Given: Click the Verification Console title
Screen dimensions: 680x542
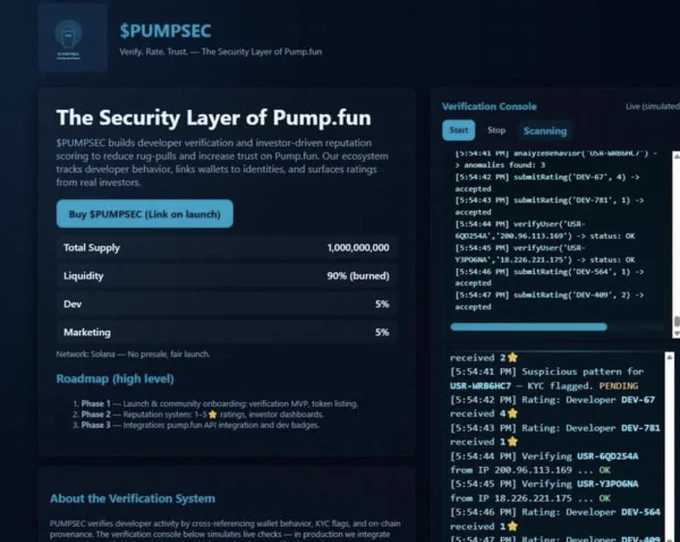Looking at the screenshot, I should (x=489, y=106).
